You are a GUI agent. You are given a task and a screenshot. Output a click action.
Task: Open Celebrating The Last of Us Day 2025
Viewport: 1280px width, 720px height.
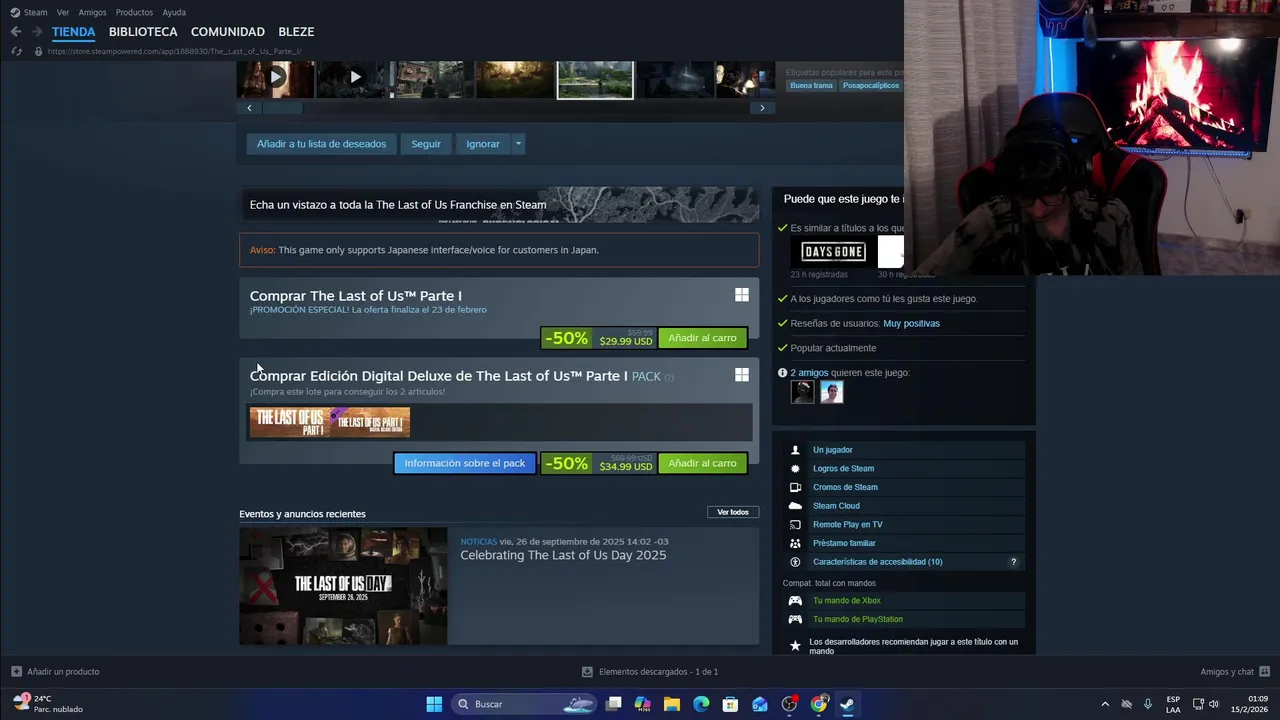pyautogui.click(x=563, y=555)
